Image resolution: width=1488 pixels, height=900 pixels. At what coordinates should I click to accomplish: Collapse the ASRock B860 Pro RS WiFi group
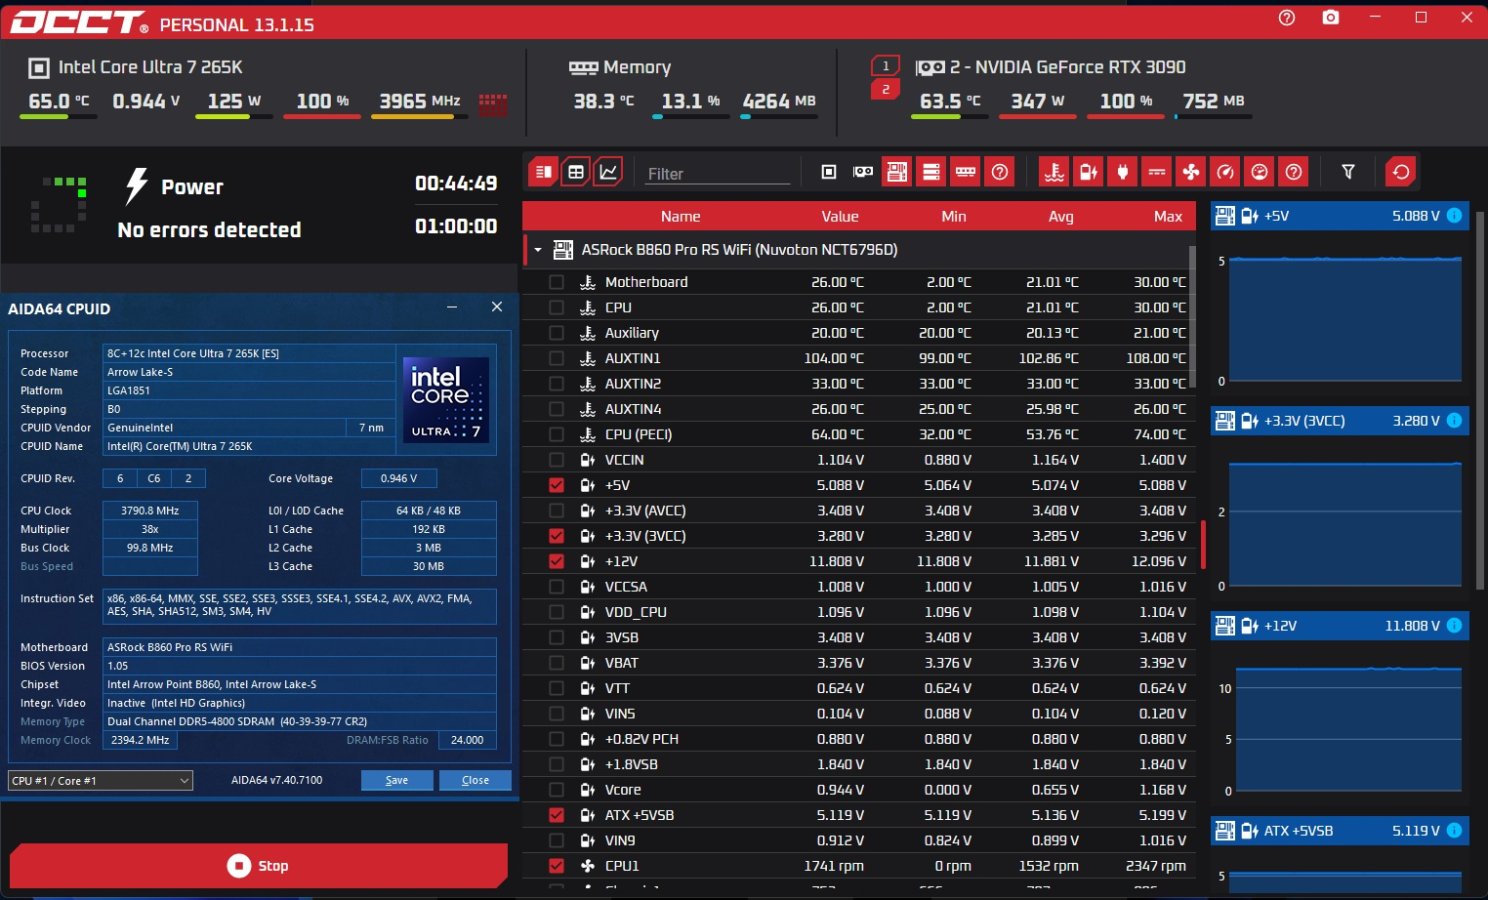[538, 250]
